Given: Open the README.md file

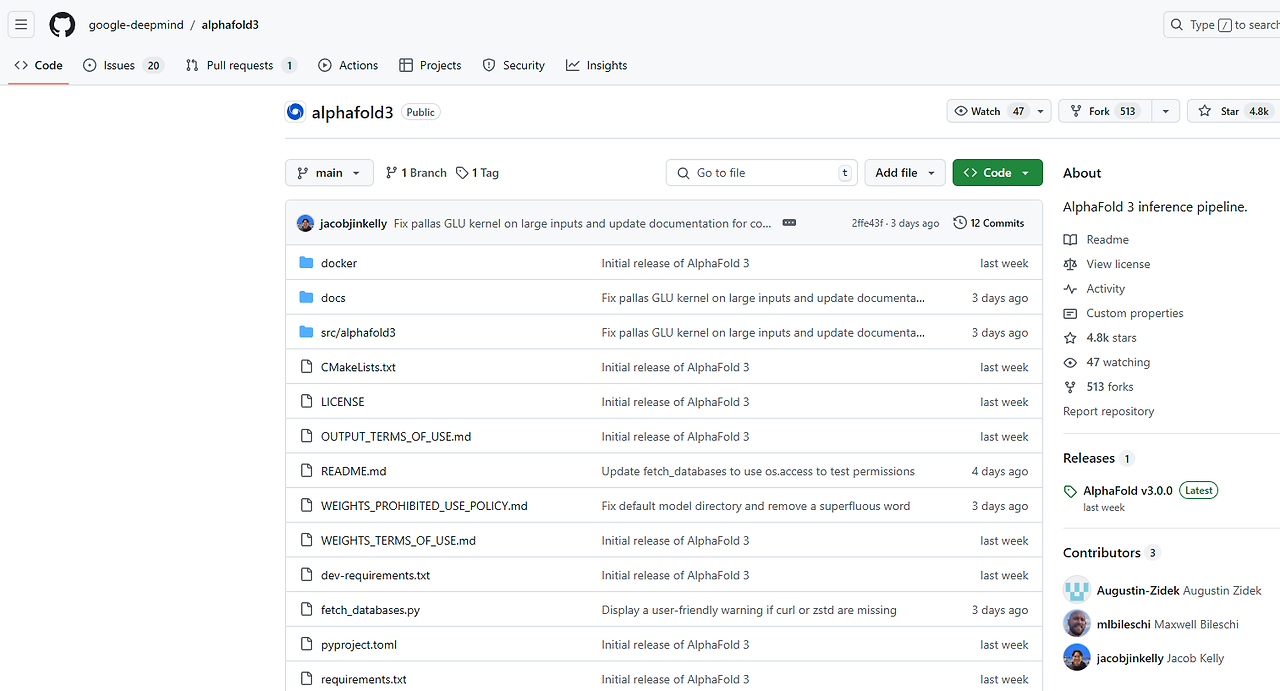Looking at the screenshot, I should pos(353,471).
